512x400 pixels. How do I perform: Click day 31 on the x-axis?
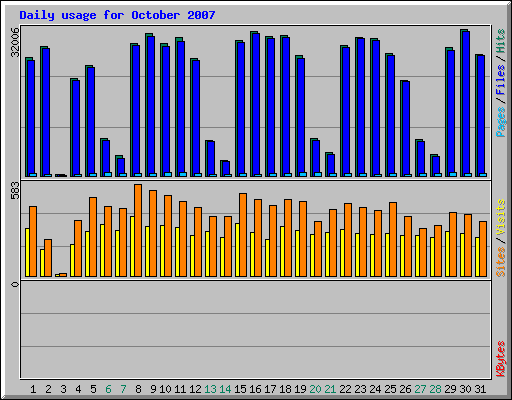[480, 389]
